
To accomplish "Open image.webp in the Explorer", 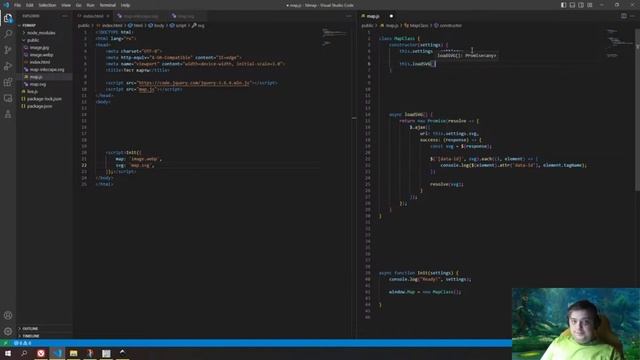I will (x=41, y=55).
